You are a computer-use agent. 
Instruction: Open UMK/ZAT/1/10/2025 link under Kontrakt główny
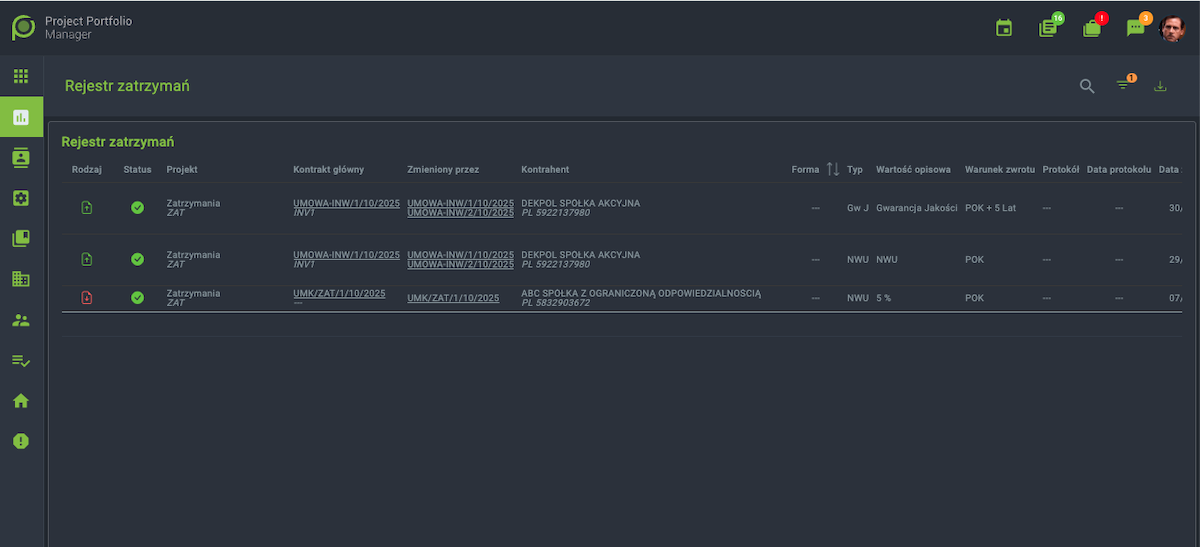click(x=339, y=293)
